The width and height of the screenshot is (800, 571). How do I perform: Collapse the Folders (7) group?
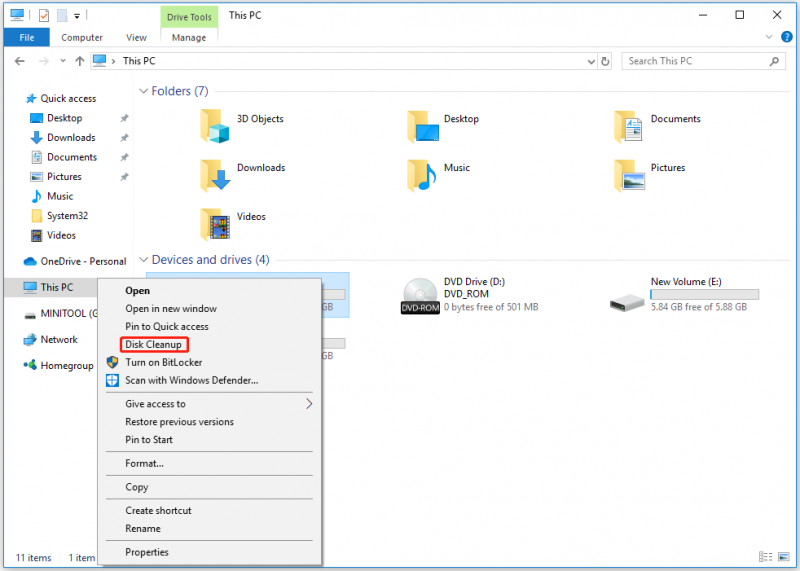pyautogui.click(x=143, y=91)
